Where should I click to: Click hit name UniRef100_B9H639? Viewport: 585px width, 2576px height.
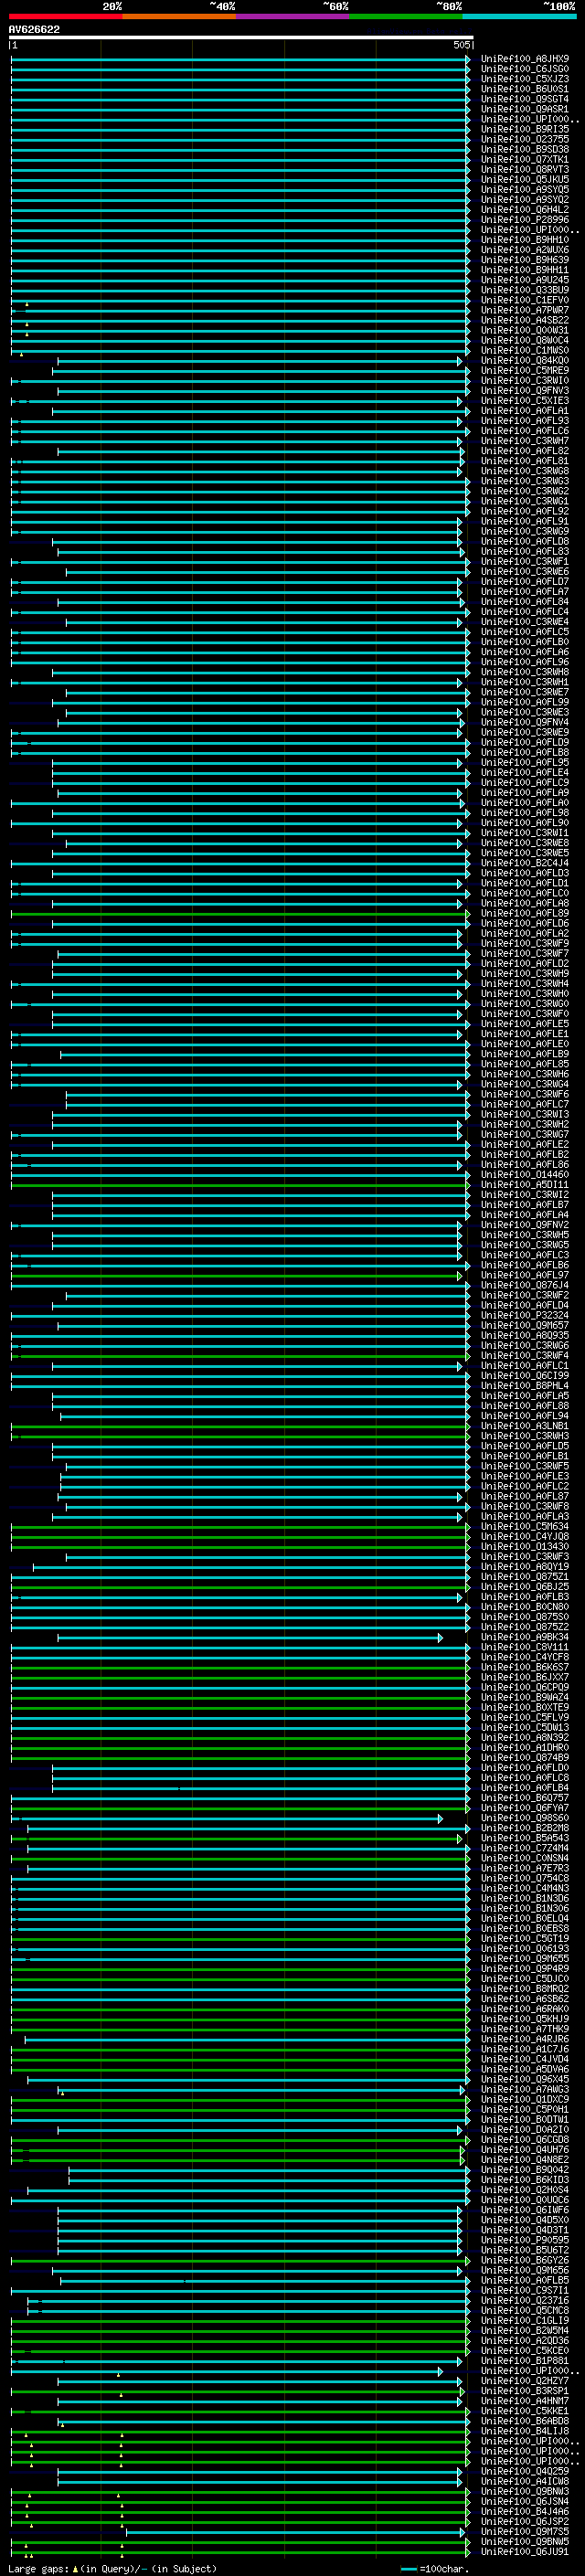[x=525, y=260]
